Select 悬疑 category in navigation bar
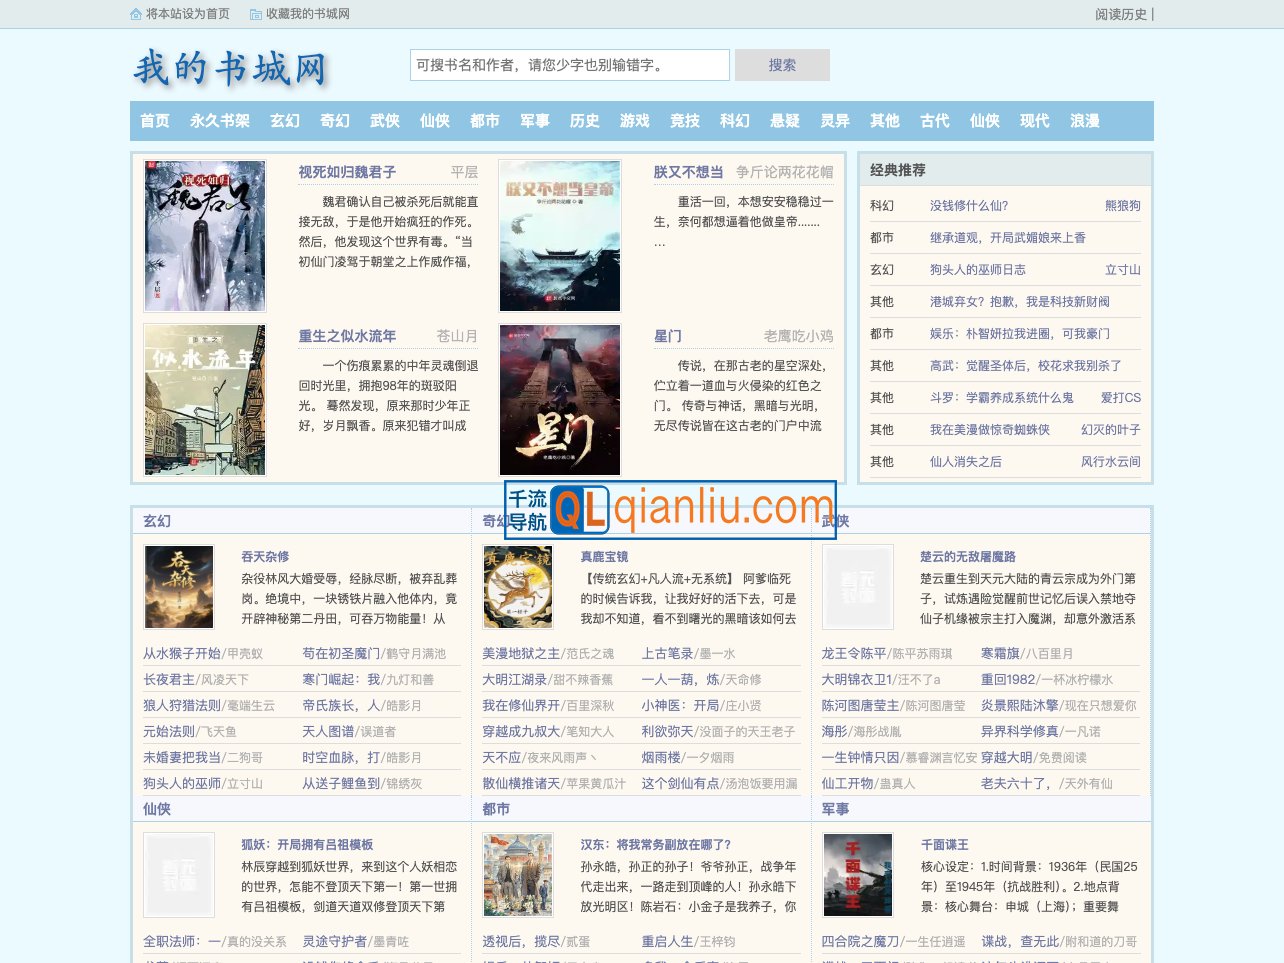The image size is (1284, 963). pos(785,121)
